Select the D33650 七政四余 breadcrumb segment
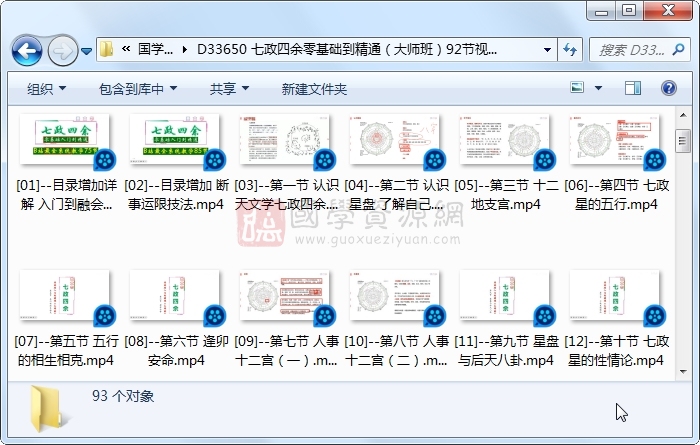 click(347, 49)
